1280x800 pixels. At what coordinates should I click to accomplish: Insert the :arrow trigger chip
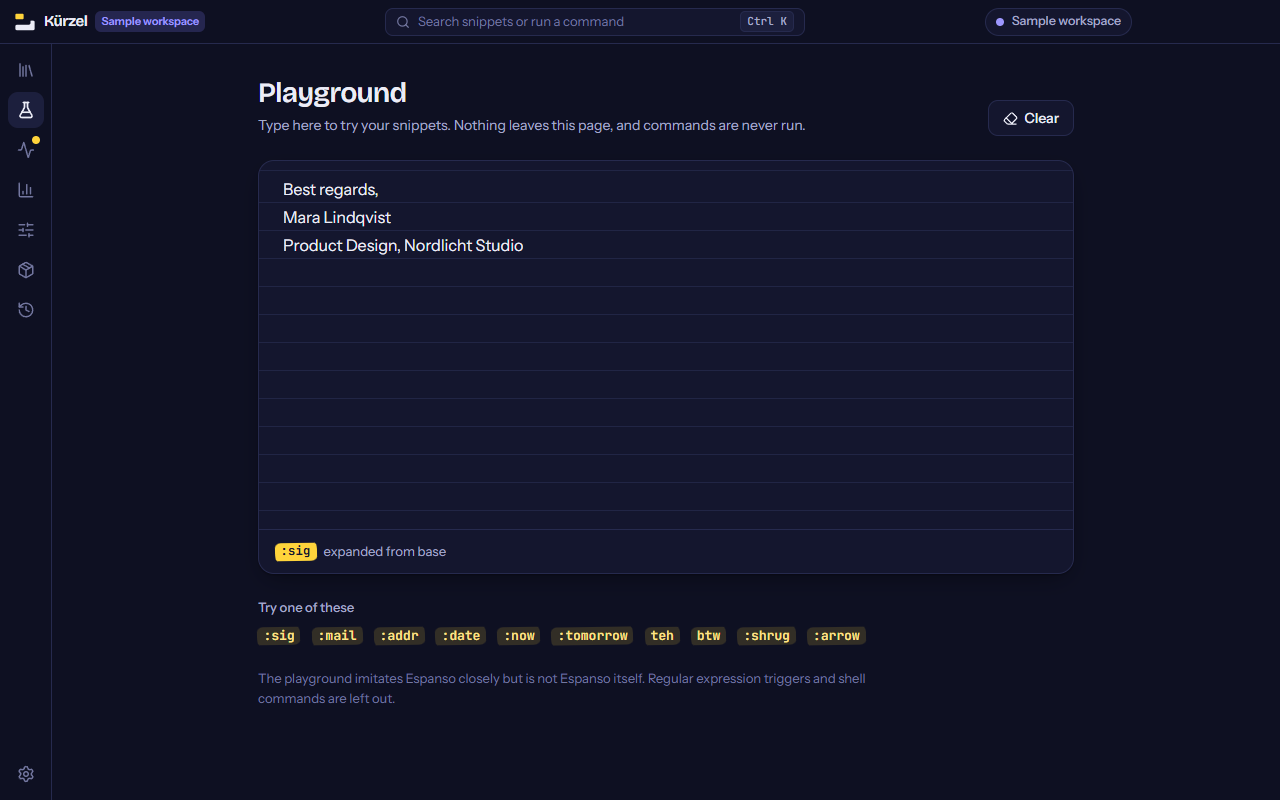coord(836,636)
